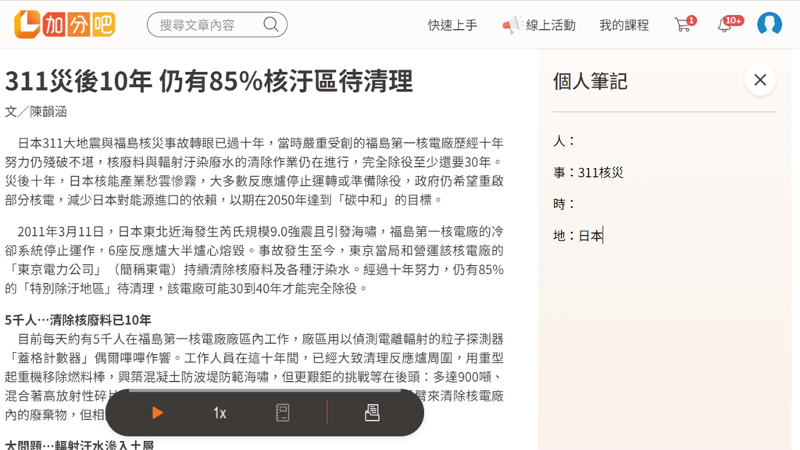Click the megaphone icon beside 線上活動

(511, 25)
